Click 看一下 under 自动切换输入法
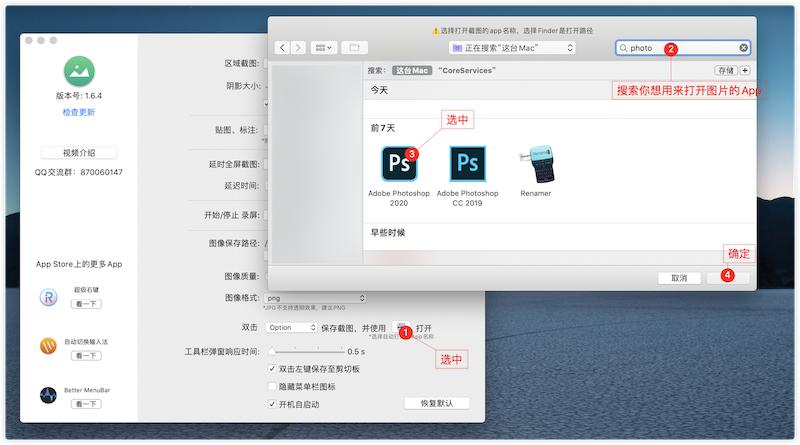Screen dimensions: 800x445 86,356
